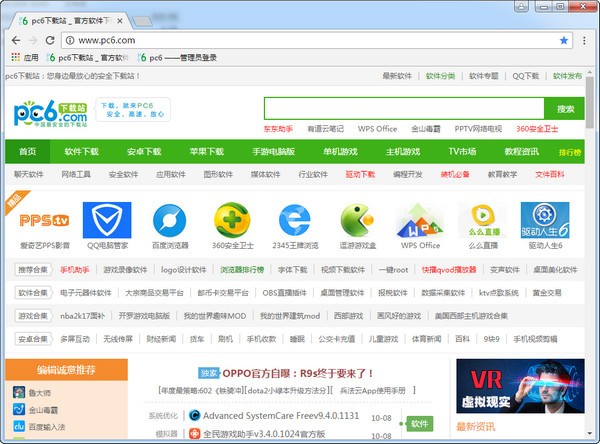Click the 快播qvod播放器 link
The height and width of the screenshot is (444, 600).
449,270
